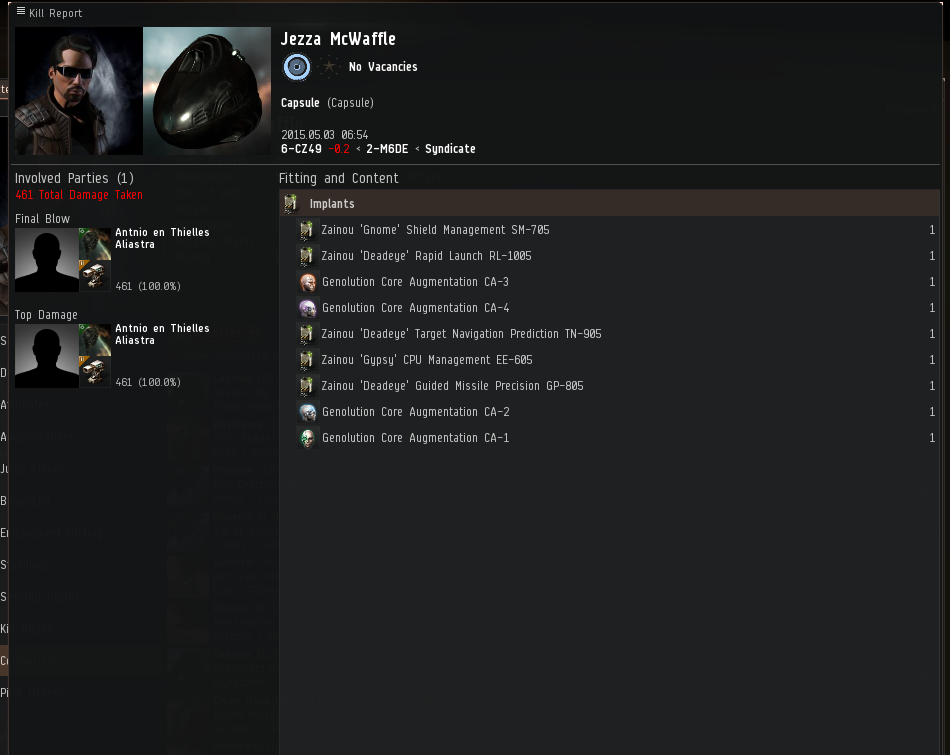Click the Top Damage attacker's ship icon
950x755 pixels.
(95, 340)
